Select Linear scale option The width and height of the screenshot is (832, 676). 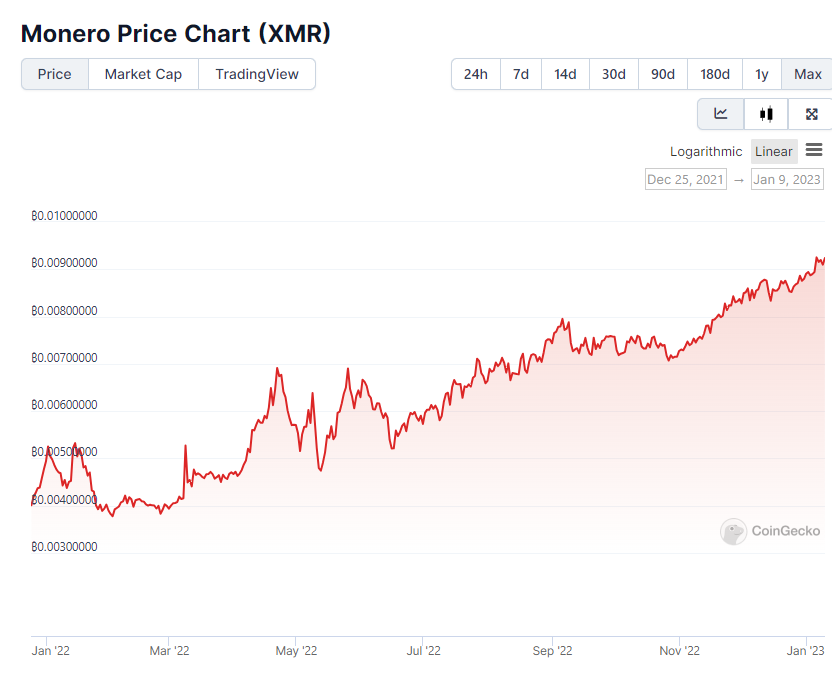(x=774, y=152)
